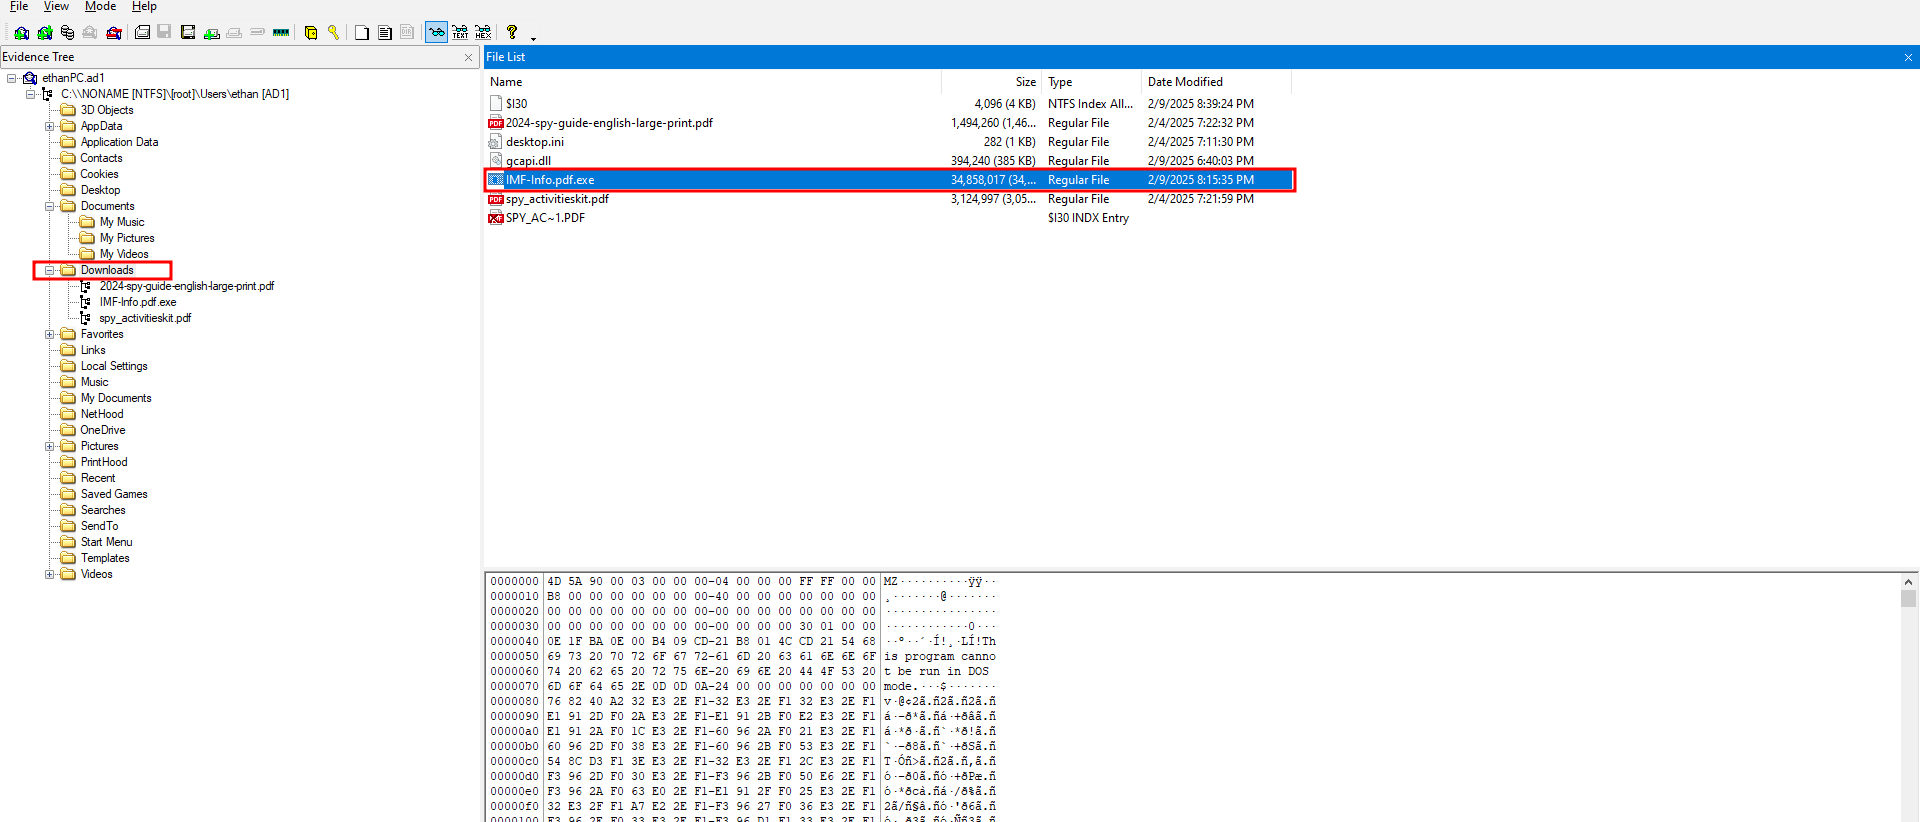The image size is (1920, 822).
Task: Click the Create Disk Image icon
Action: pos(143,33)
